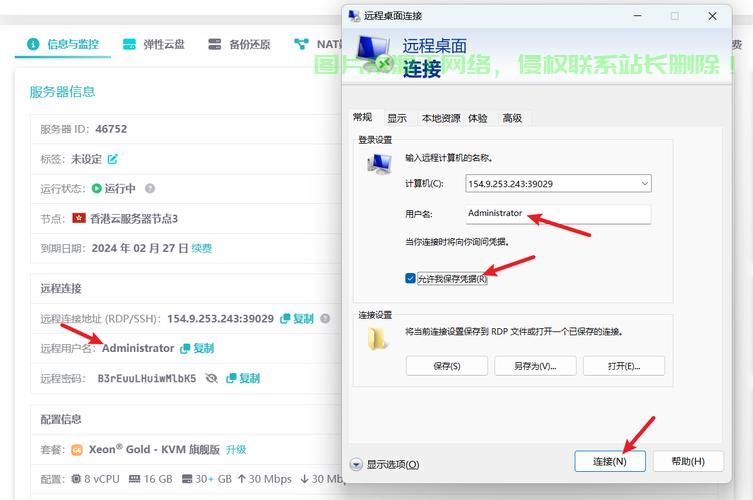
Task: Click the cloud disk icon beside 弹性云盘
Action: click(x=129, y=44)
